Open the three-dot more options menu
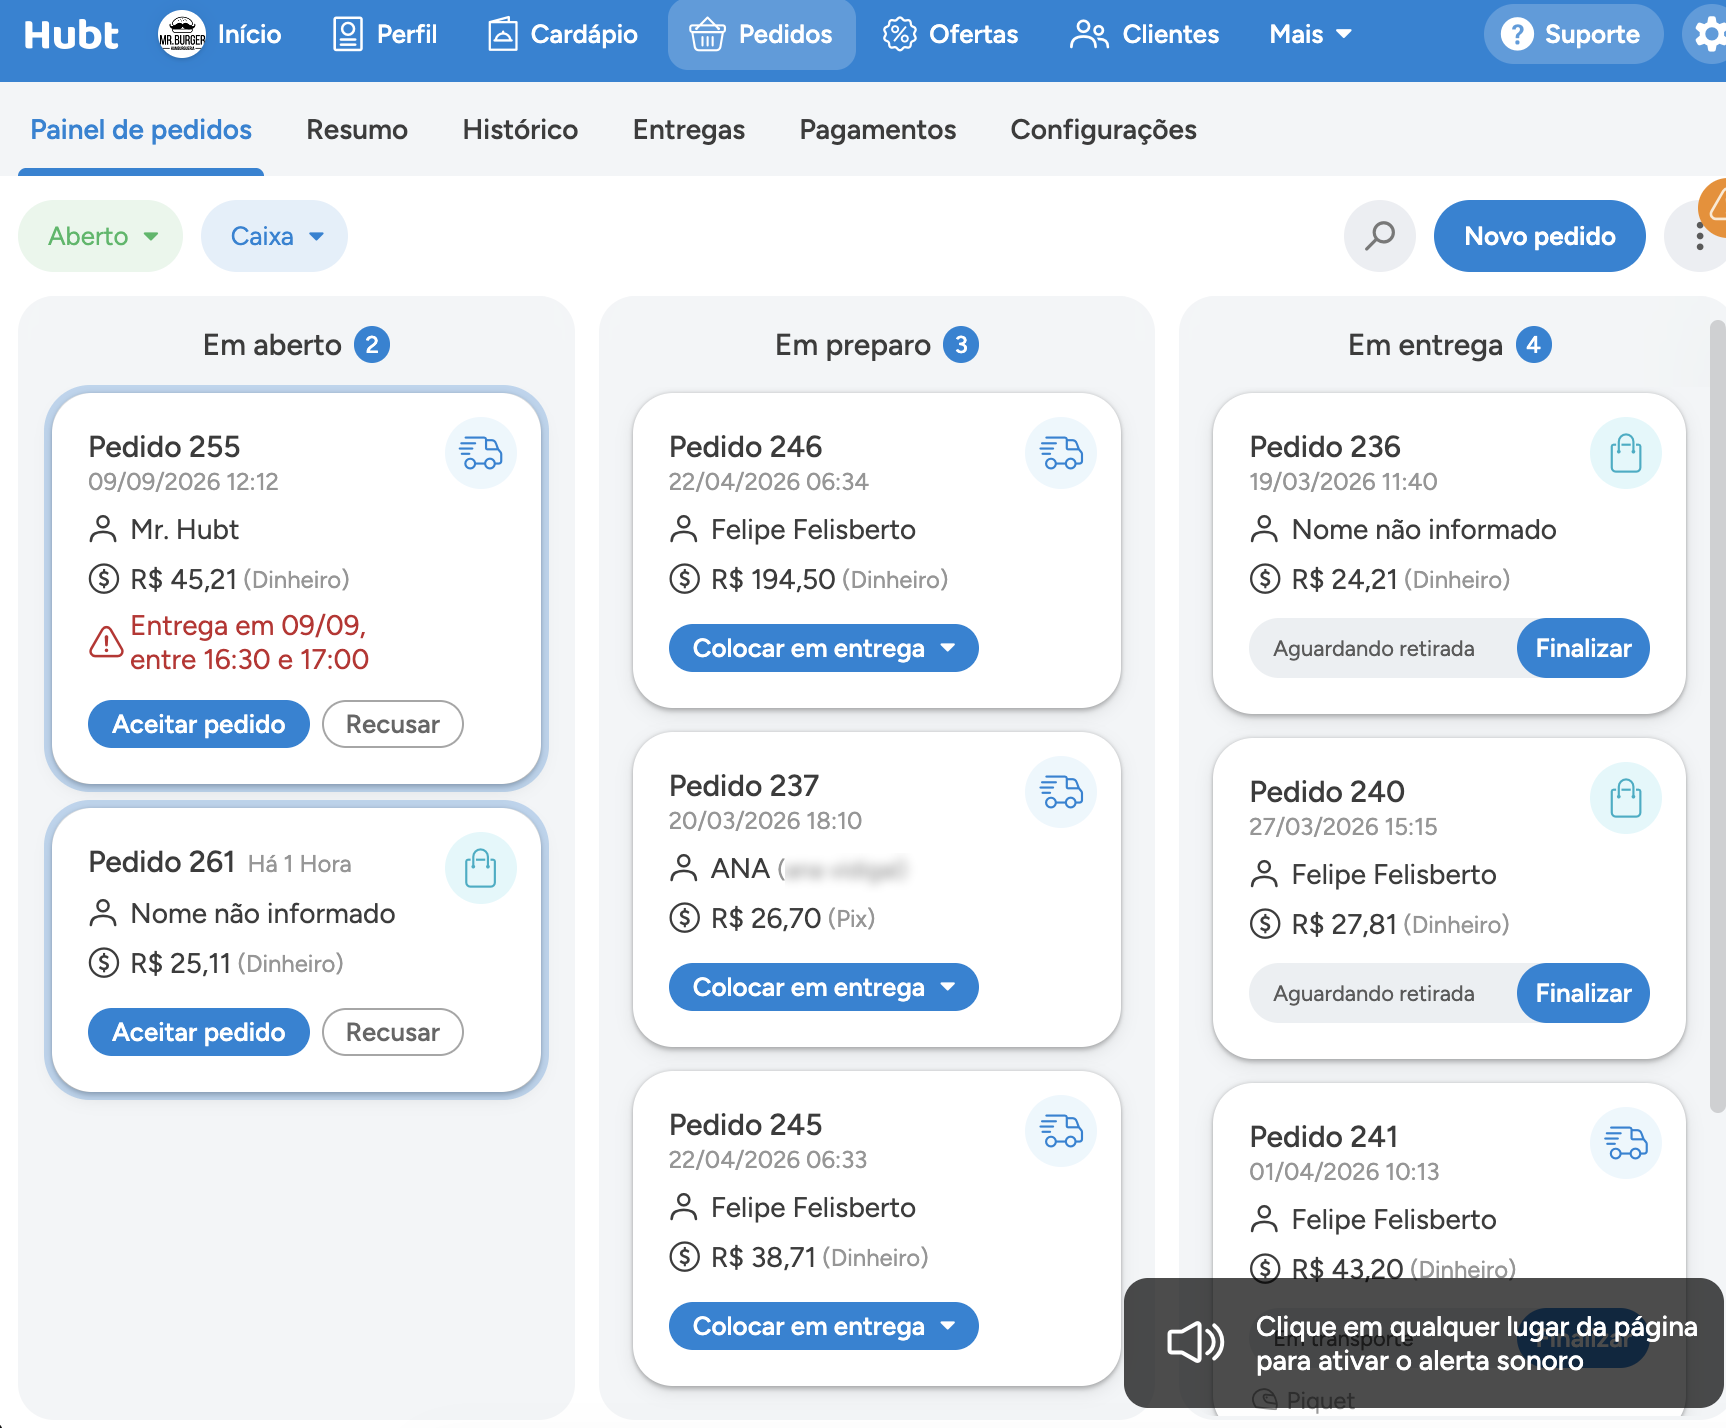Image resolution: width=1726 pixels, height=1428 pixels. (x=1699, y=236)
